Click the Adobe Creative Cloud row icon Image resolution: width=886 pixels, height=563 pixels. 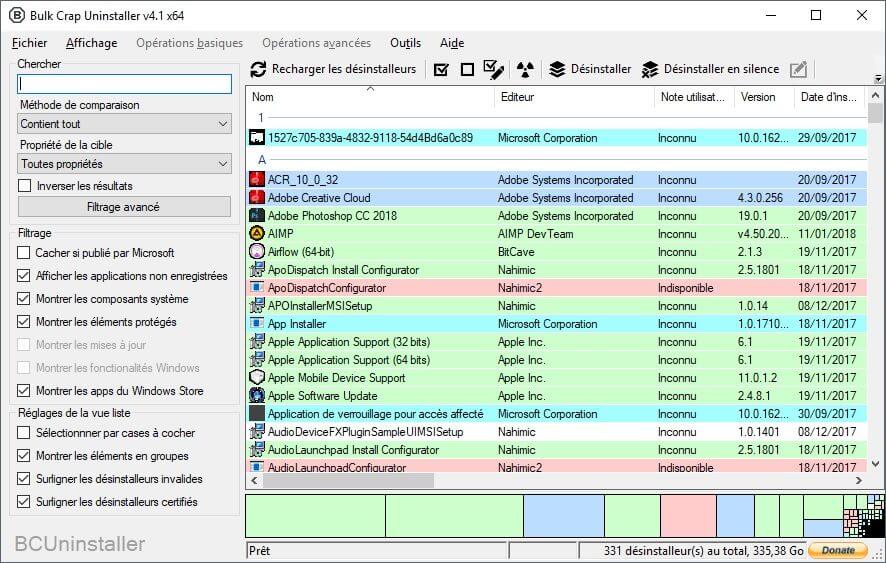click(257, 198)
